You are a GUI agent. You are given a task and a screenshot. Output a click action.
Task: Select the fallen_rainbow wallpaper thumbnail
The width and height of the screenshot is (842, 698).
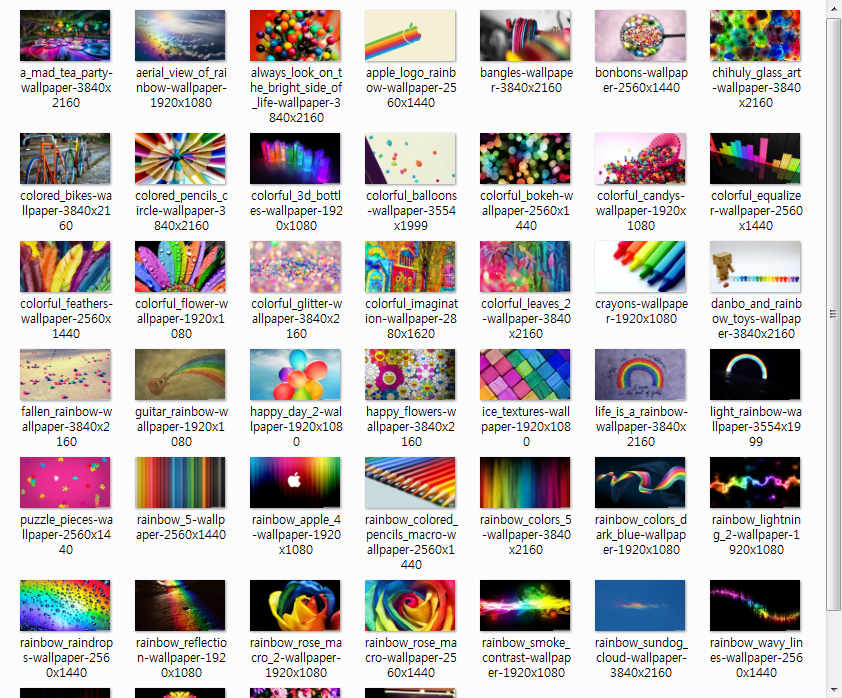(x=65, y=374)
